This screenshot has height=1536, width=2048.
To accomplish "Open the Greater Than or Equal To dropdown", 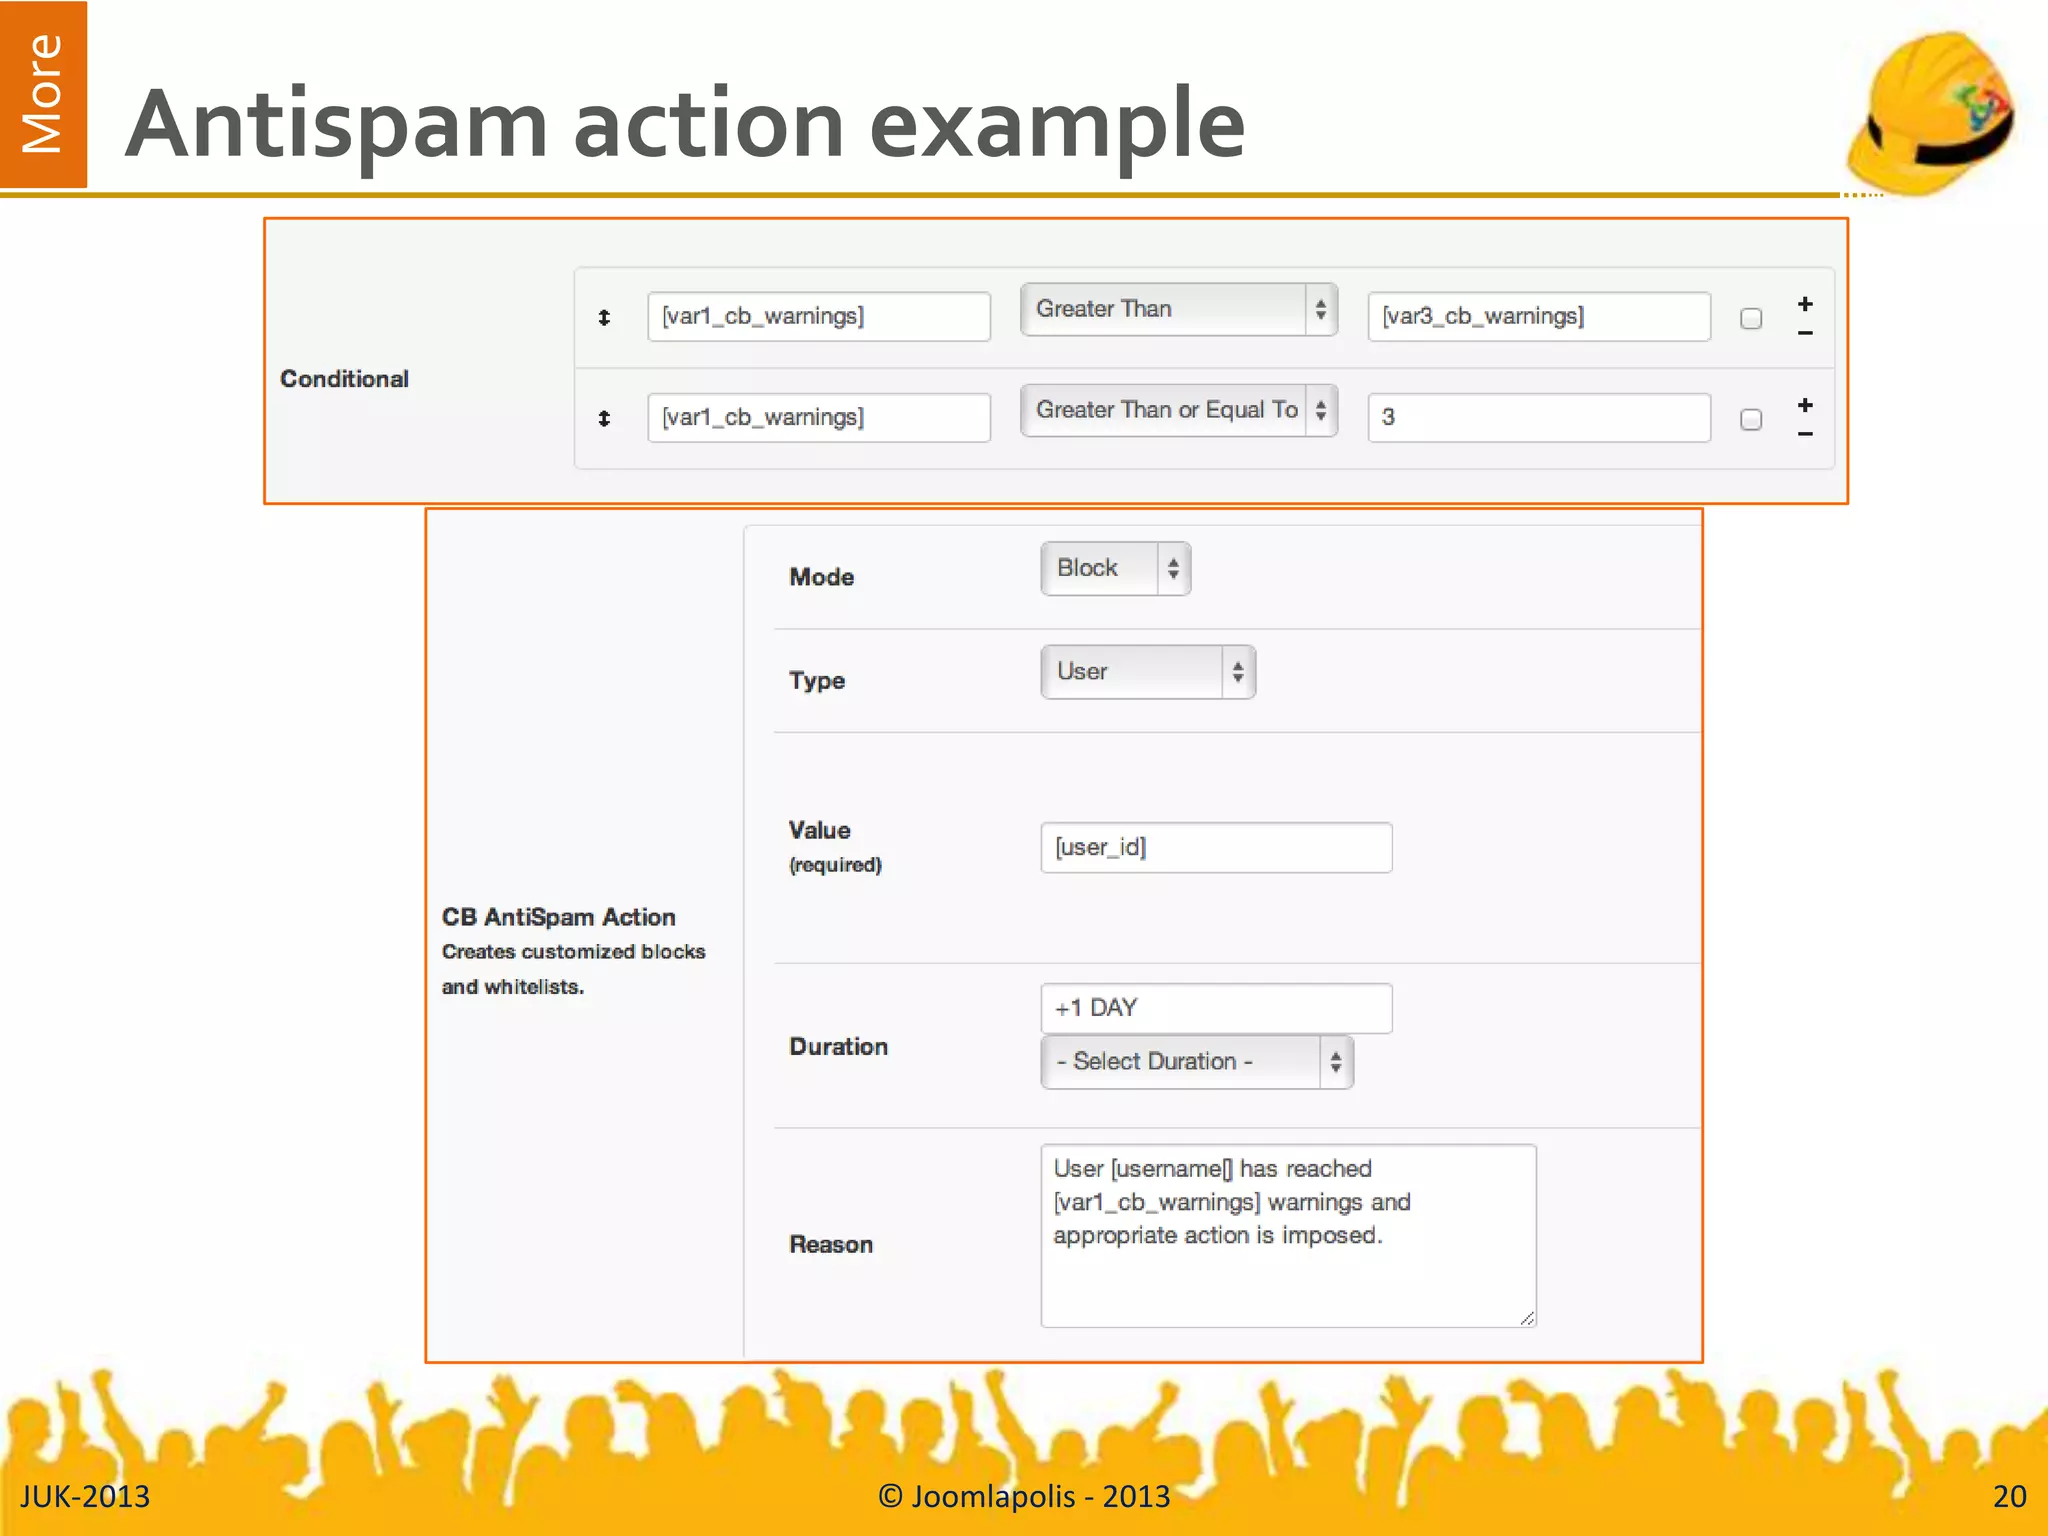I will click(x=1179, y=410).
